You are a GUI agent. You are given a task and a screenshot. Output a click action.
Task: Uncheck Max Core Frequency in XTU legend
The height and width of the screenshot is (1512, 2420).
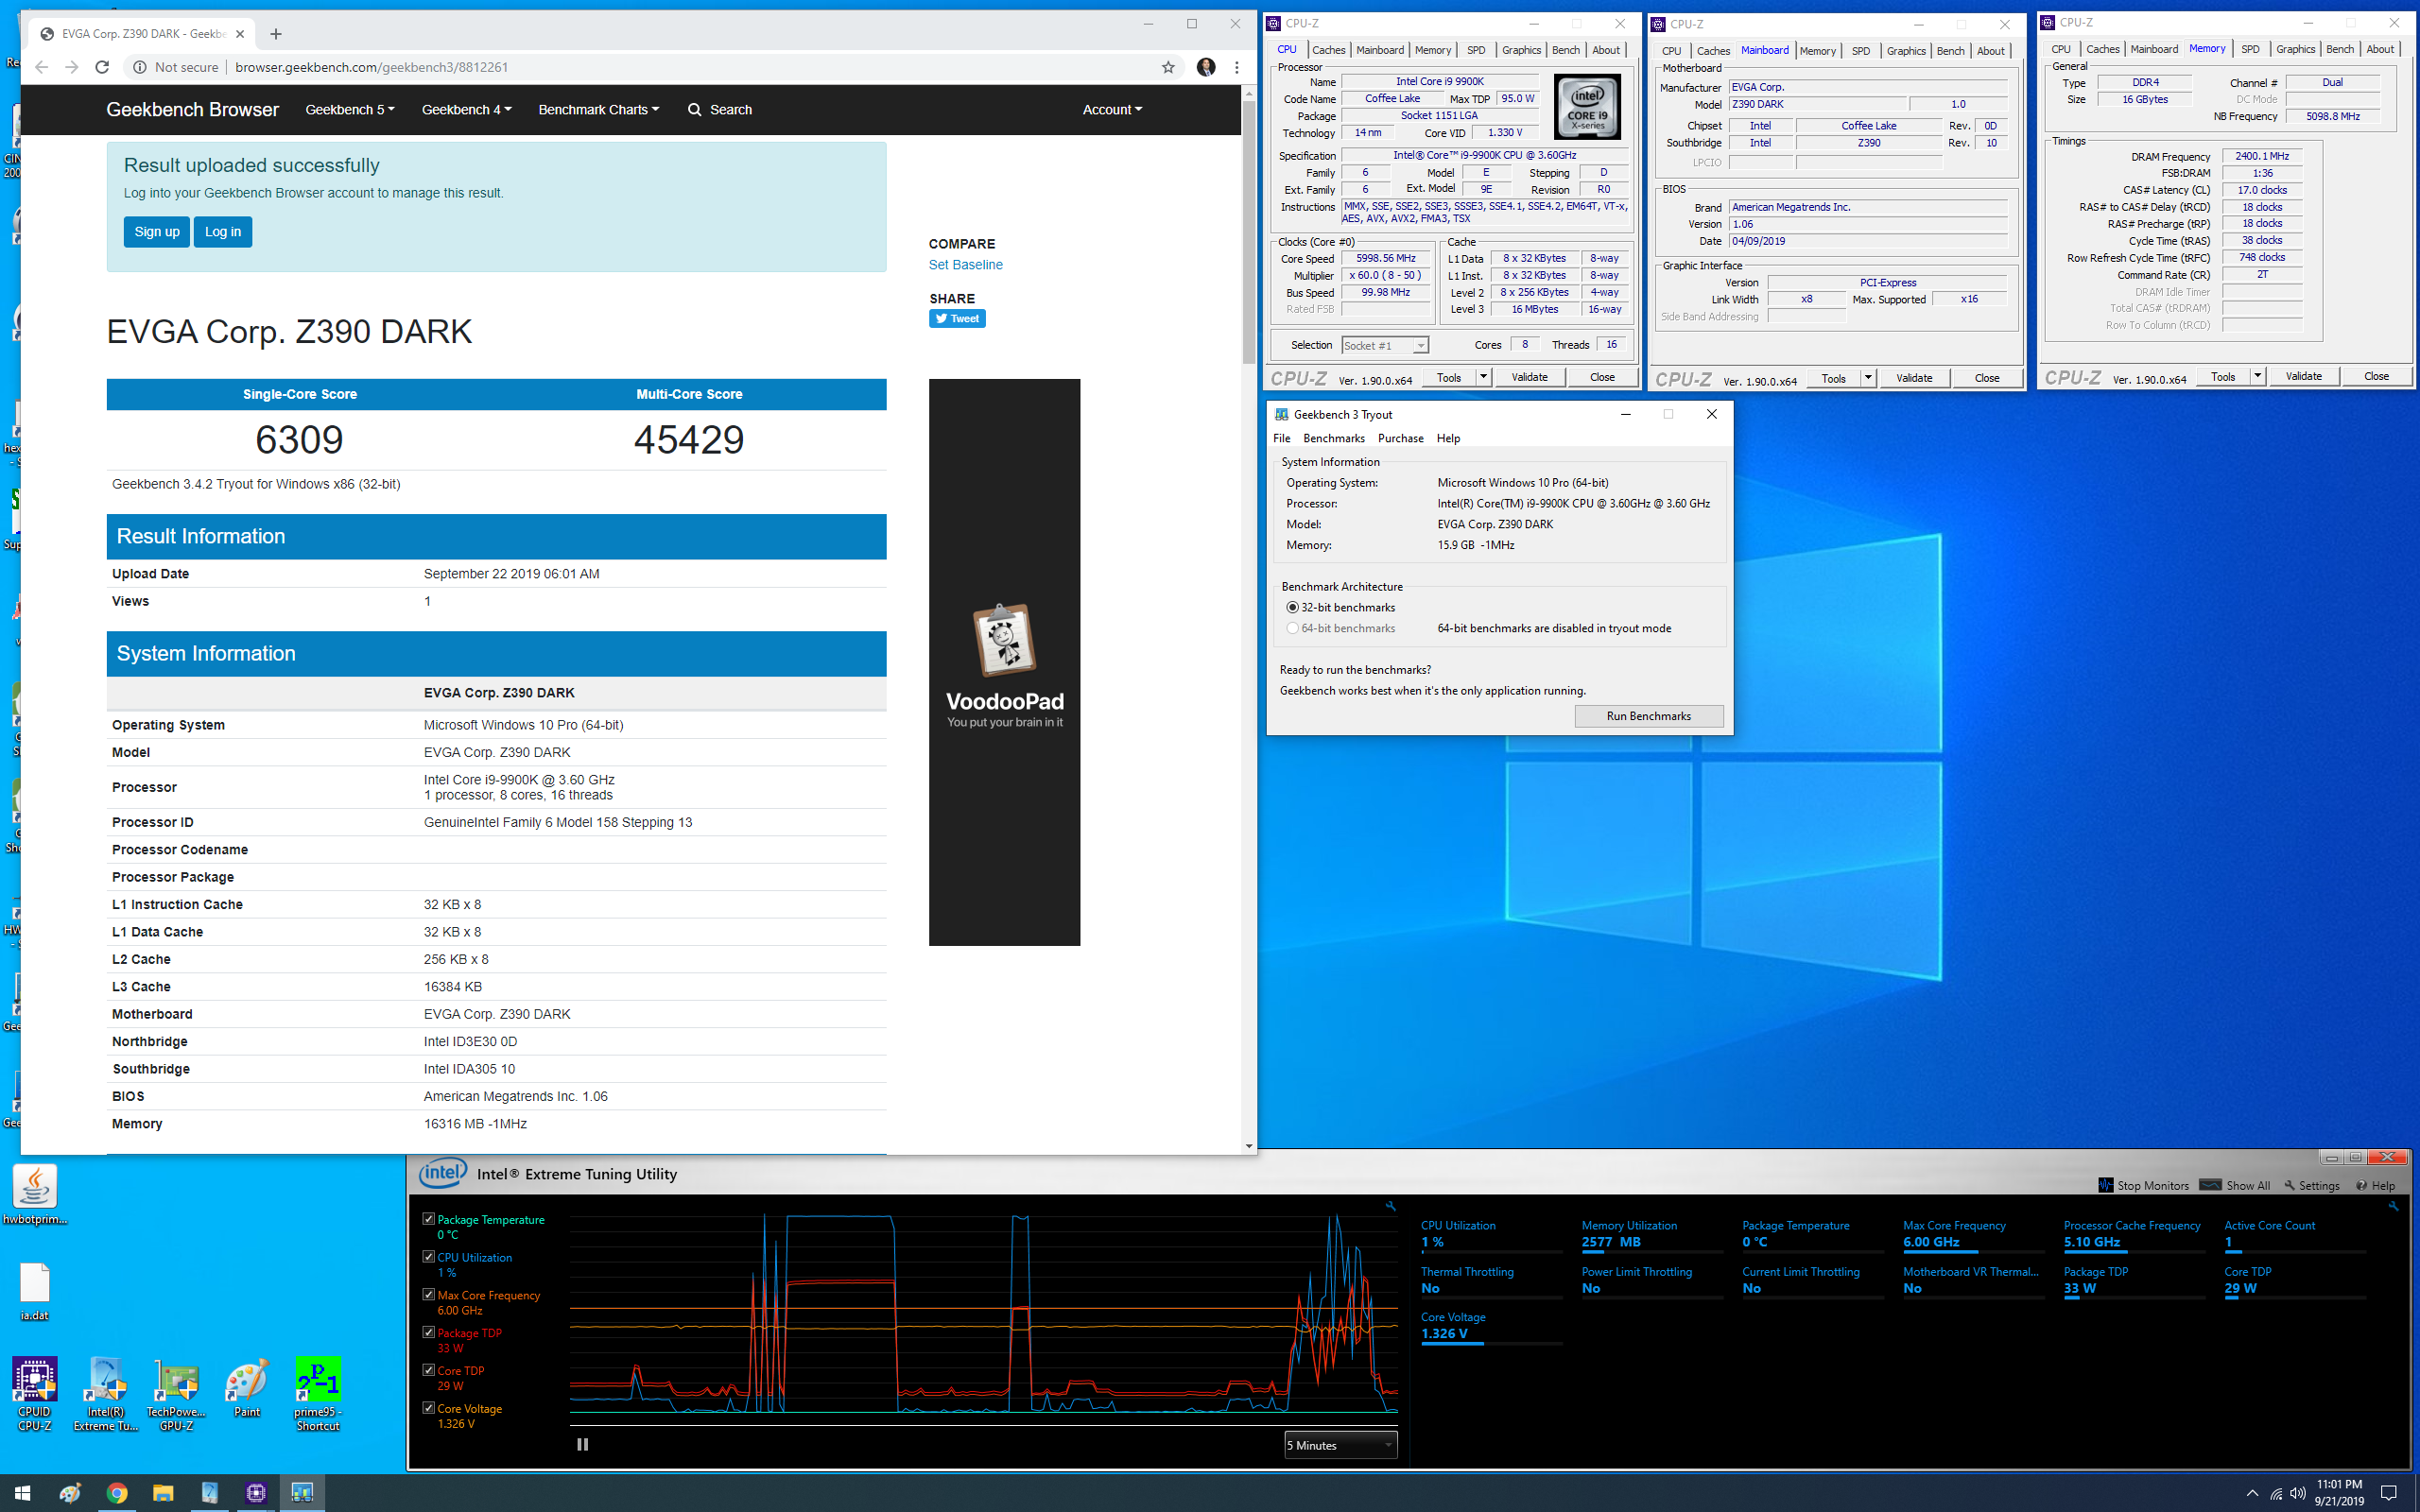click(x=429, y=1294)
